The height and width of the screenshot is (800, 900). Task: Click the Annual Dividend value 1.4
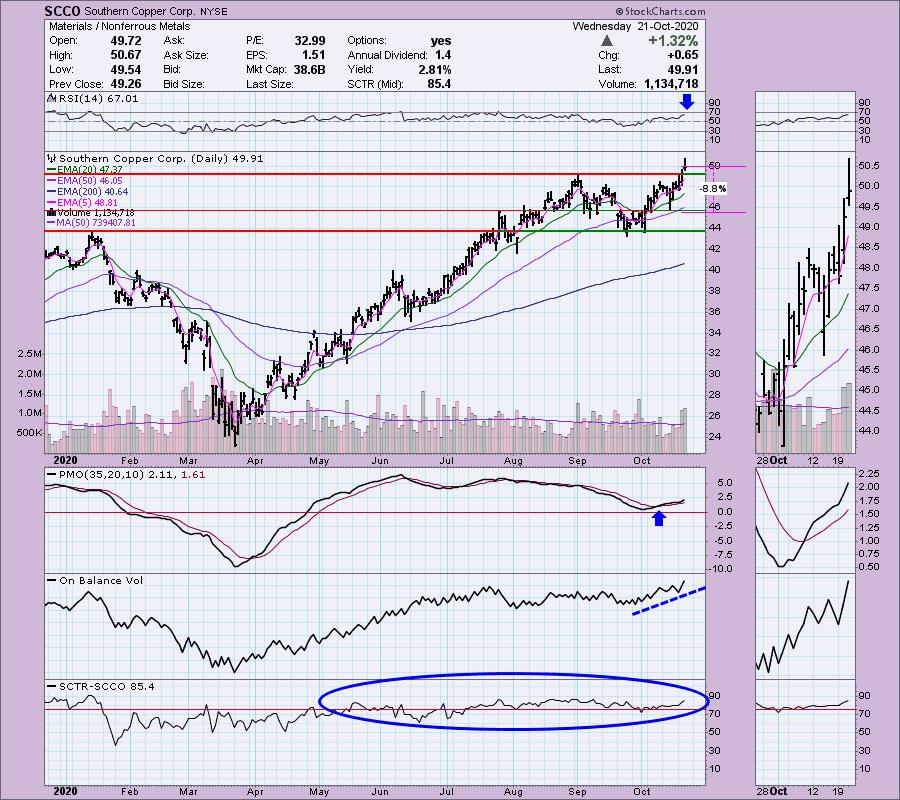[x=443, y=55]
